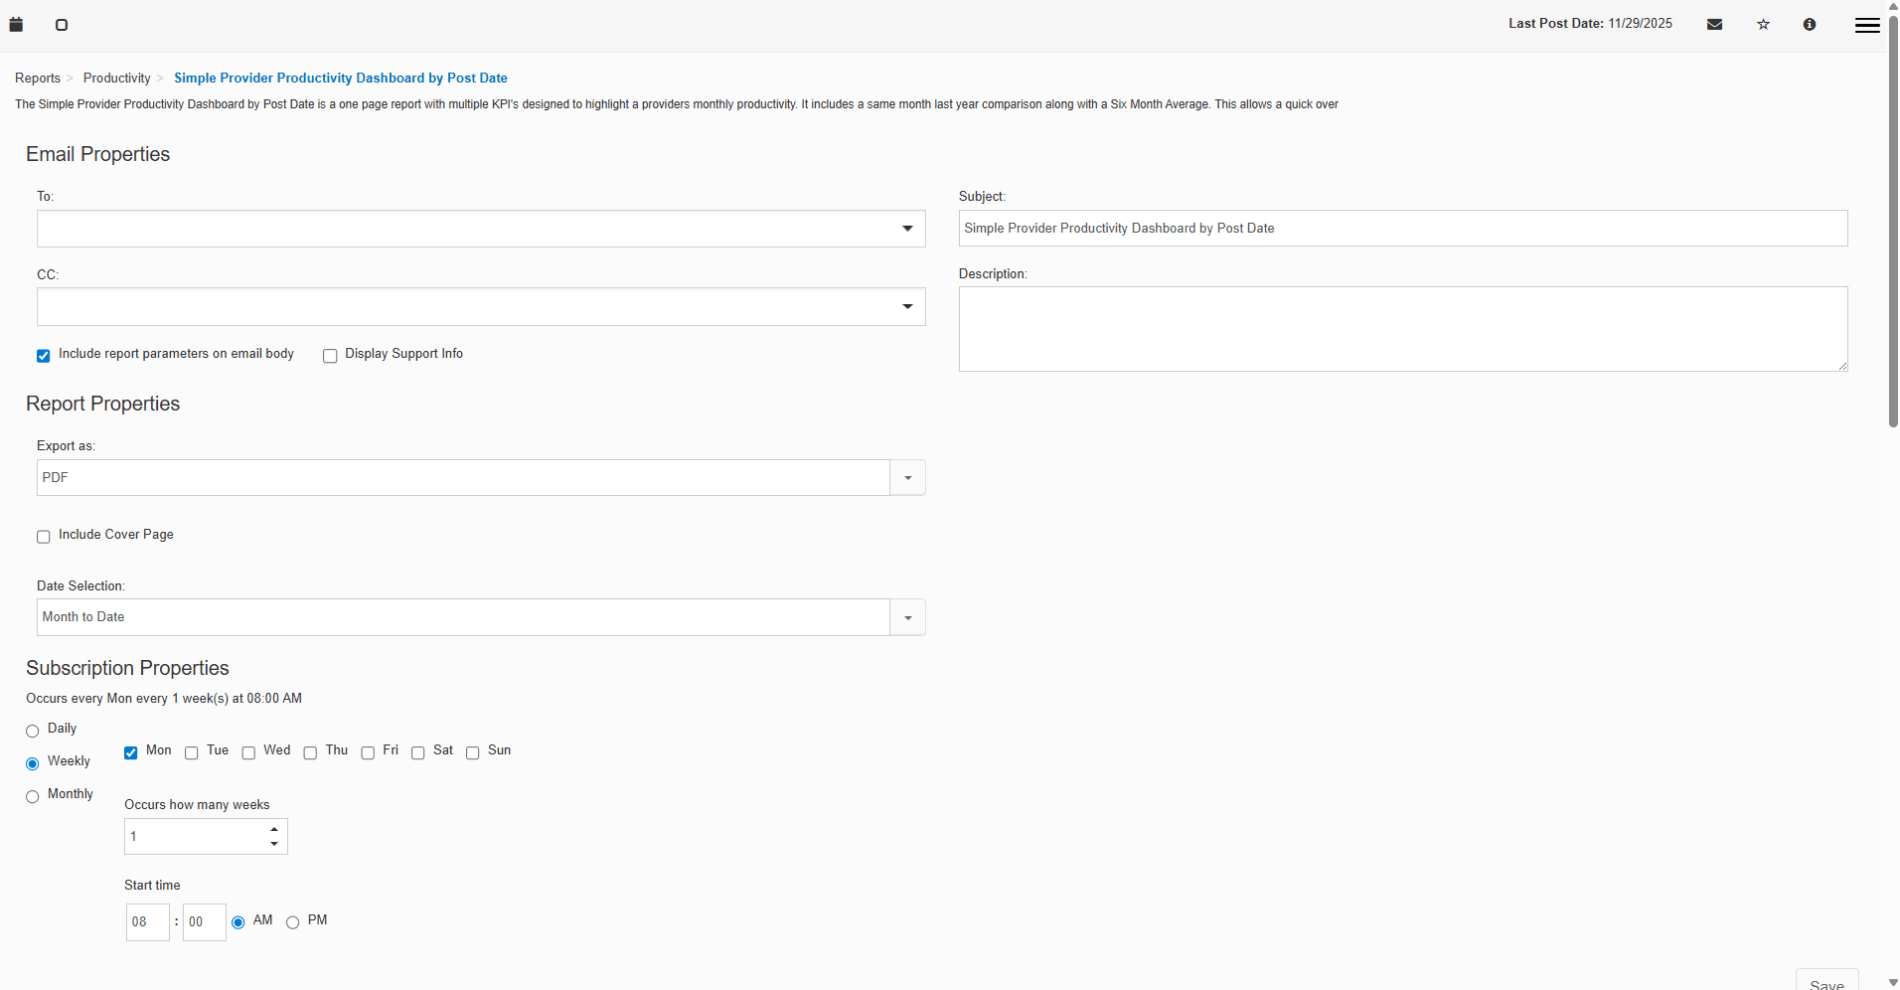Screen dimensions: 1900x990
Task: Open the hamburger menu
Action: click(x=1866, y=26)
